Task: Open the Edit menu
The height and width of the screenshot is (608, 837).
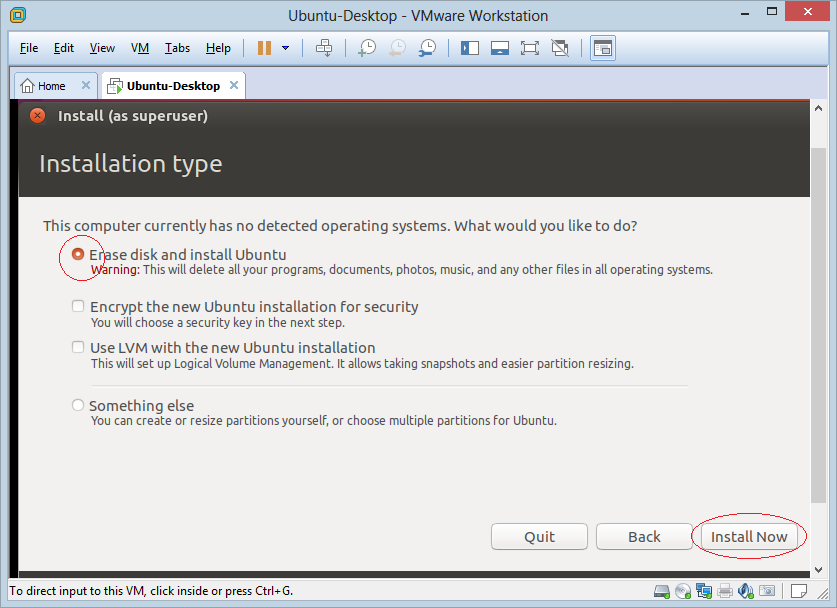Action: (64, 48)
